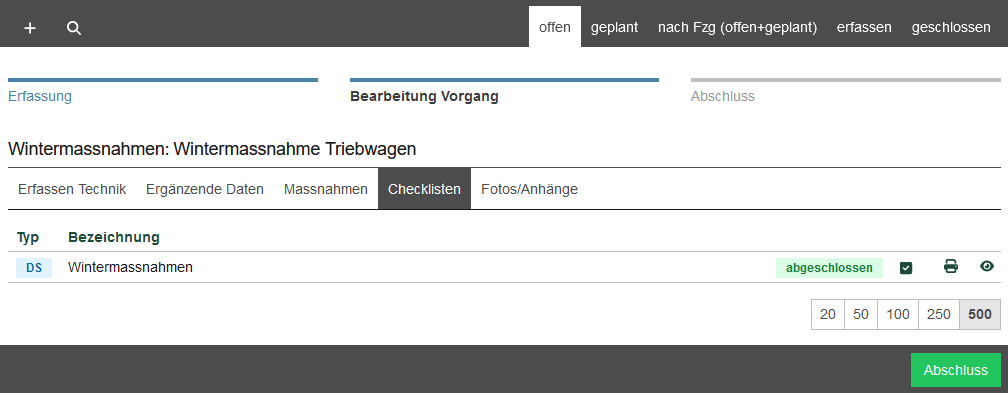Select the Checklisten tab

point(424,189)
